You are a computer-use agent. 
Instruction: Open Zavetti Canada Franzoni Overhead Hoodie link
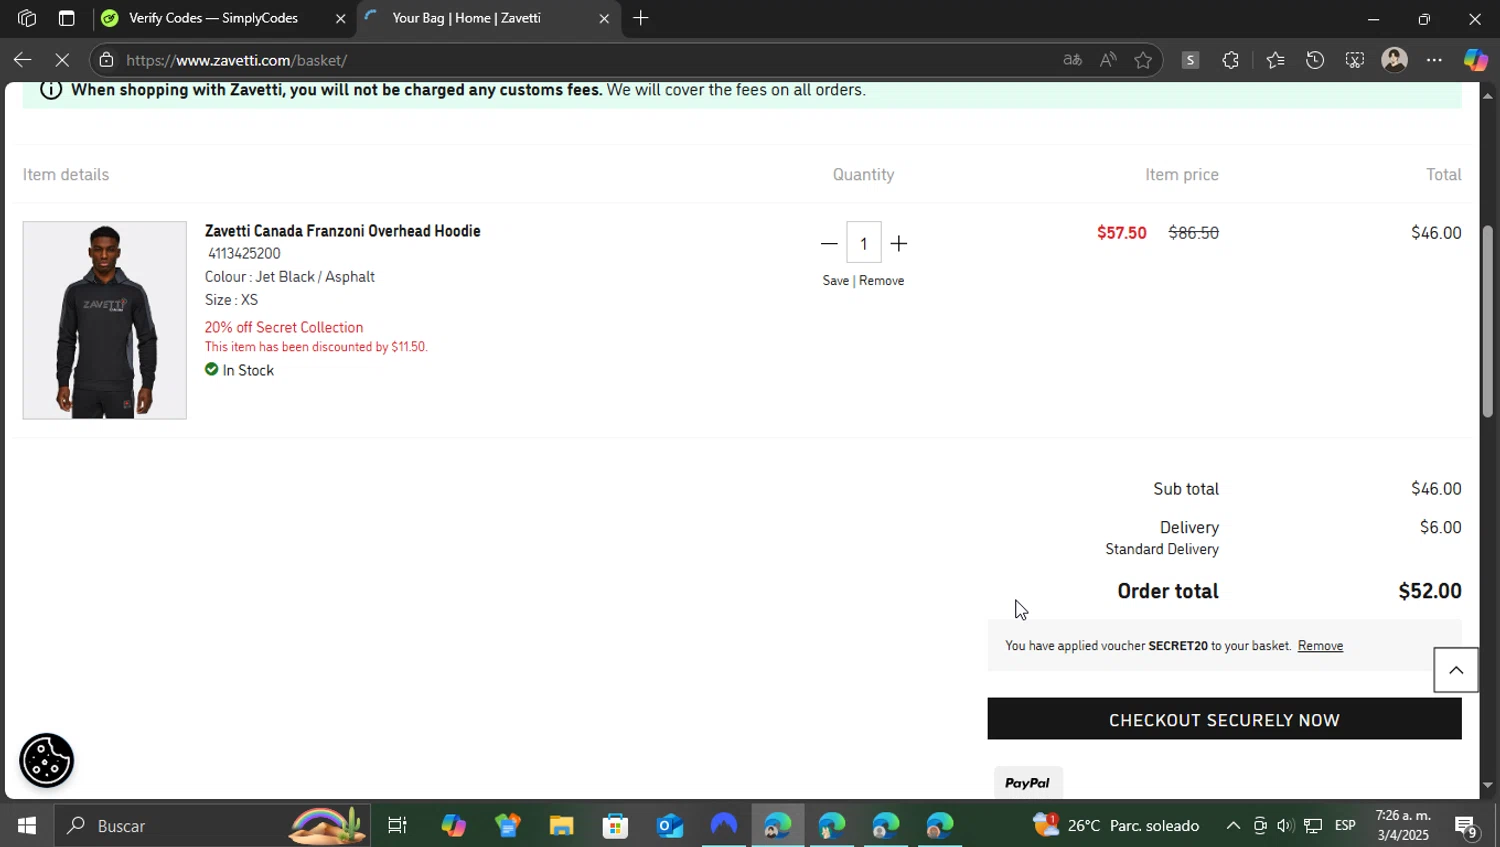pyautogui.click(x=342, y=231)
